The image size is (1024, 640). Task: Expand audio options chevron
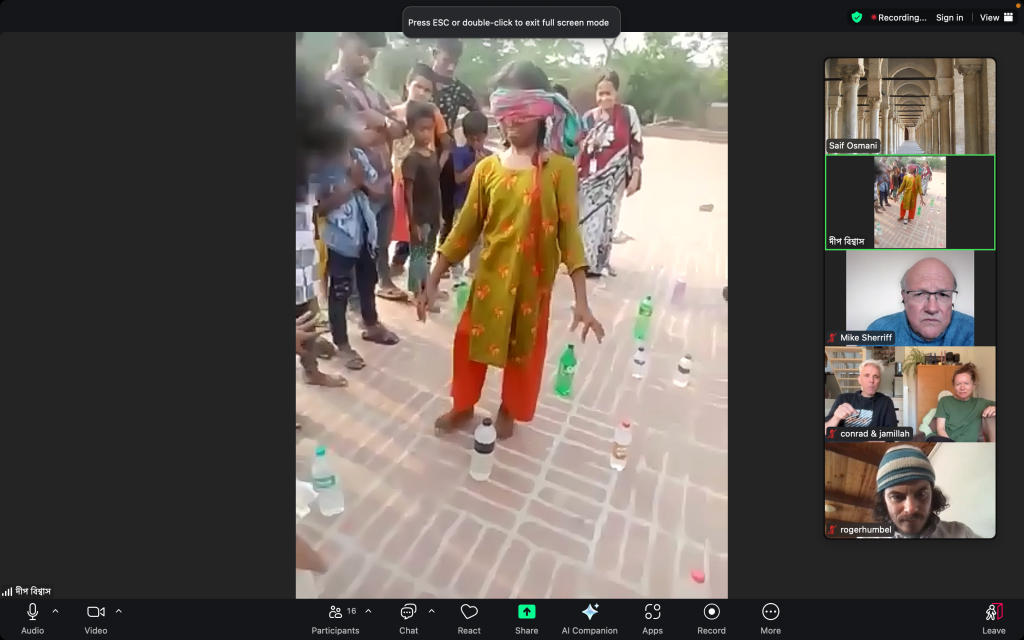(x=55, y=611)
